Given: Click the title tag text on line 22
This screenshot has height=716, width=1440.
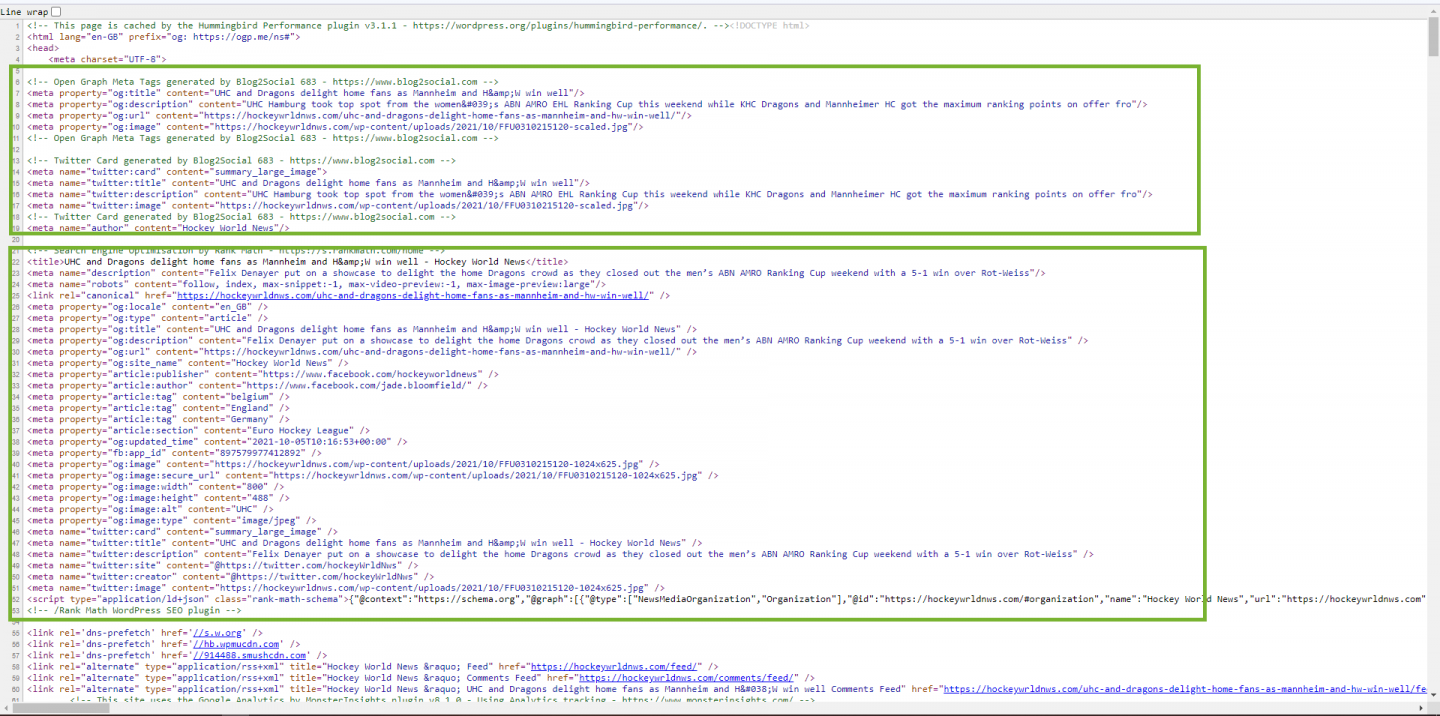Looking at the screenshot, I should tap(300, 262).
